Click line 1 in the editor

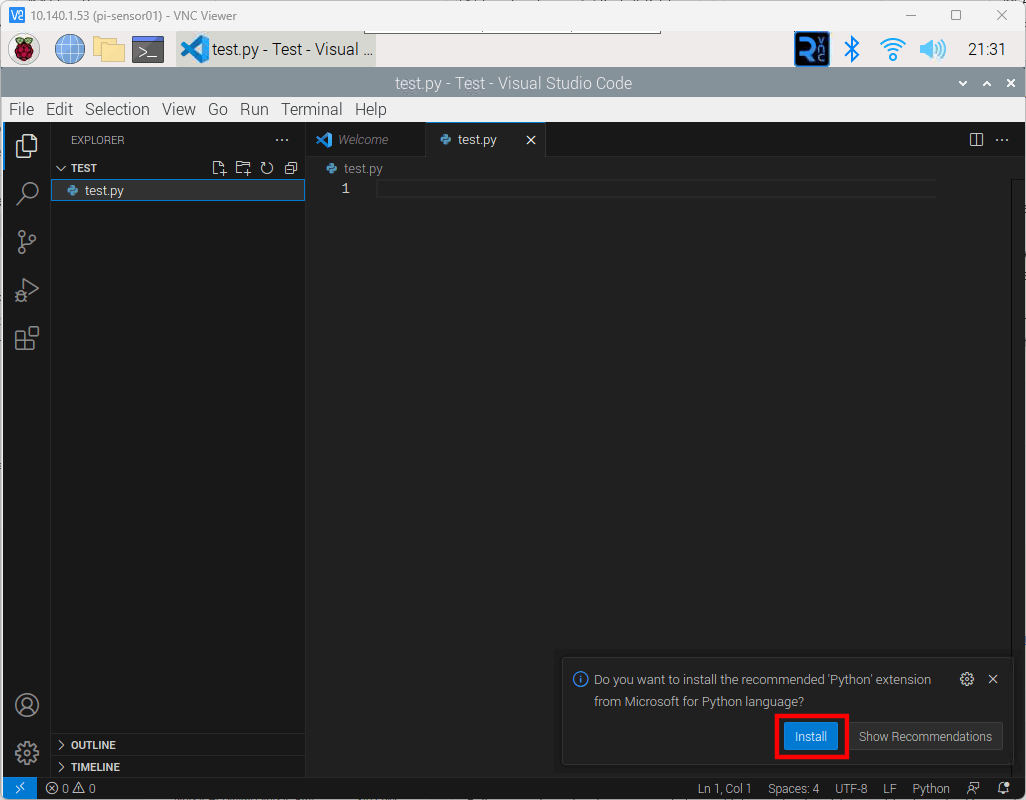(654, 188)
